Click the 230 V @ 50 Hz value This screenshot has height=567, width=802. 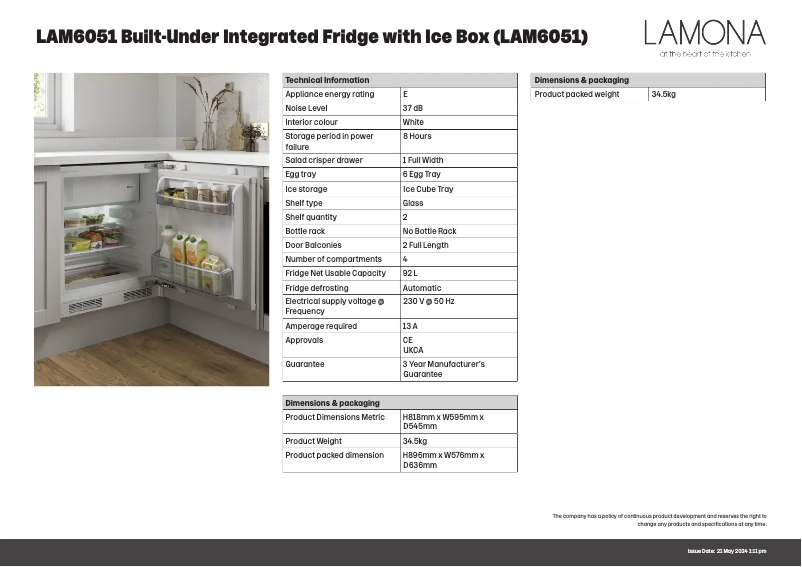tap(429, 301)
